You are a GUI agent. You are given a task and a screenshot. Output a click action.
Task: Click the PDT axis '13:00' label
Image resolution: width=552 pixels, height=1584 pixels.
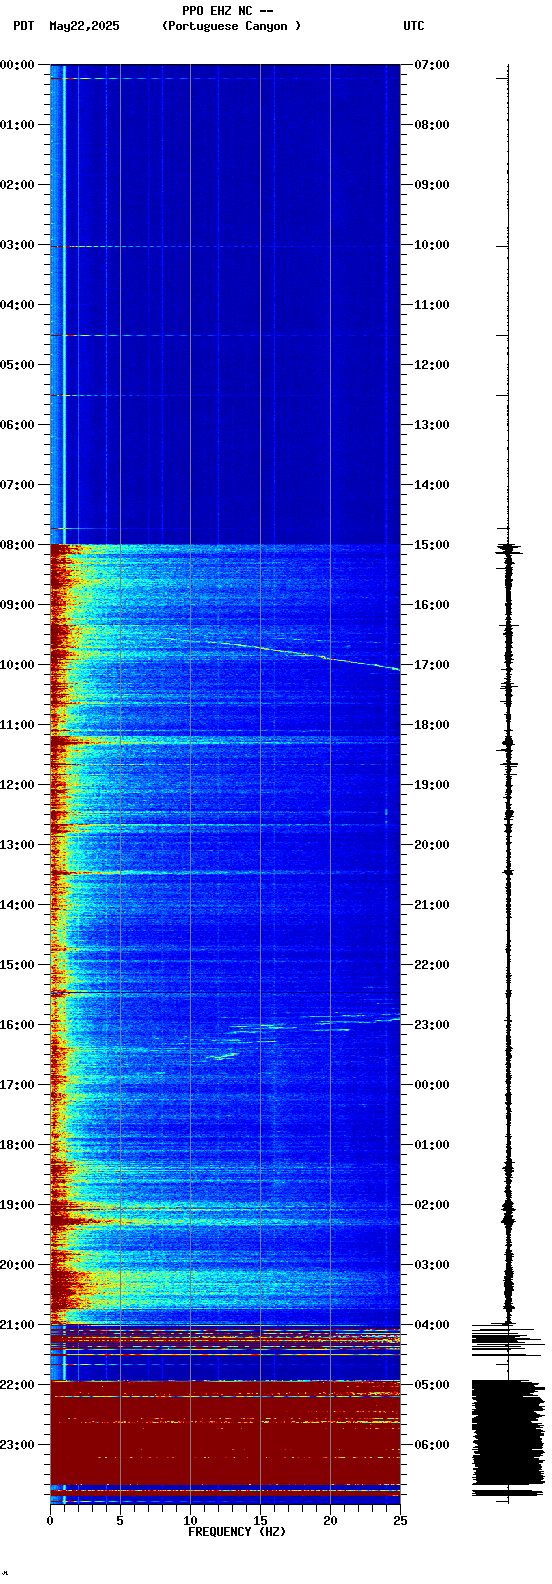click(x=17, y=845)
